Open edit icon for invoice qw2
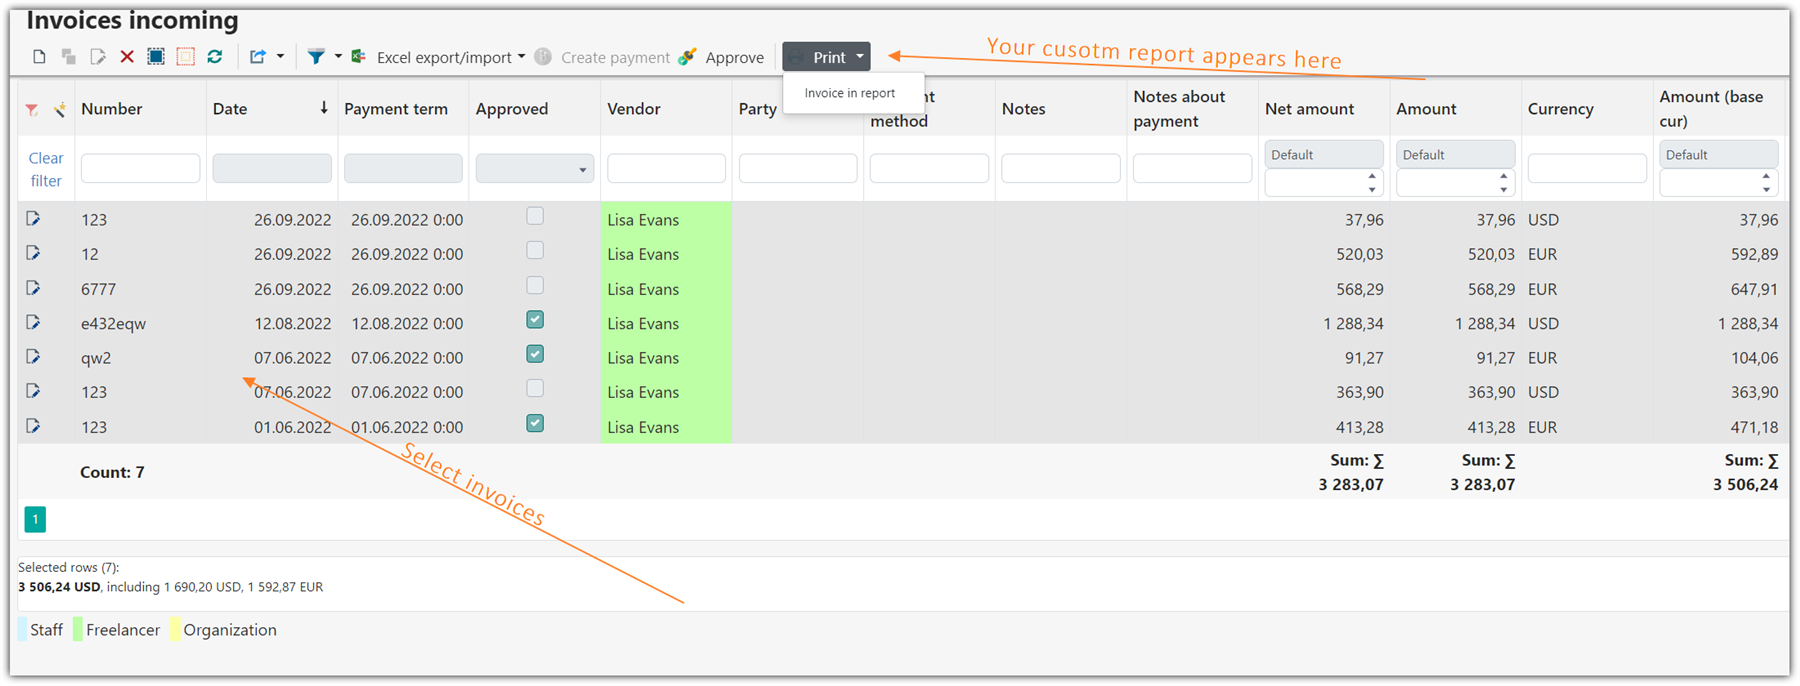Screen dimensions: 1800x686 (x=33, y=357)
